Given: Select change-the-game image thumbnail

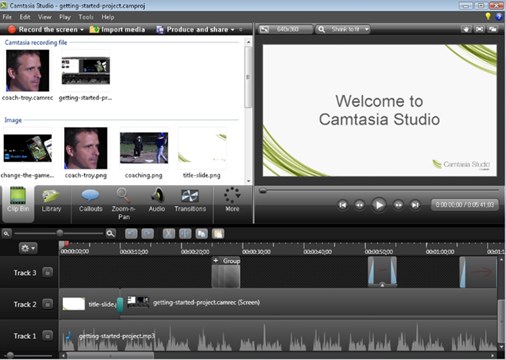Looking at the screenshot, I should click(x=28, y=148).
